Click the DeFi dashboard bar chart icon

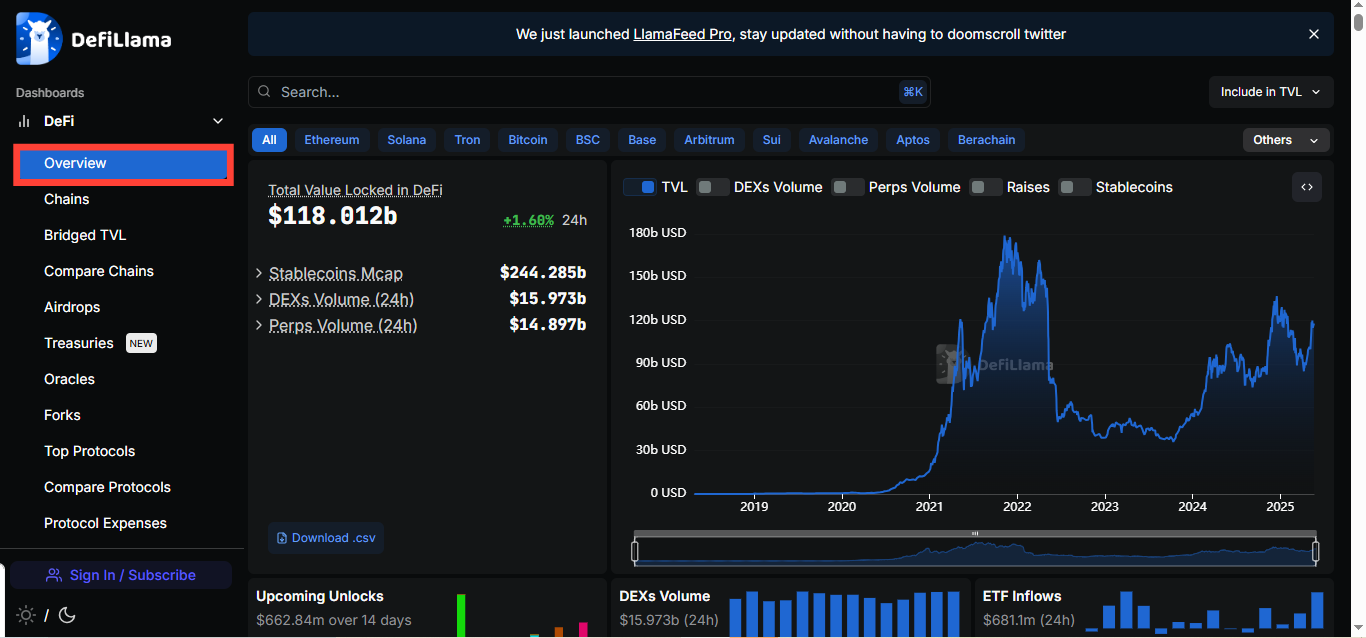(24, 121)
